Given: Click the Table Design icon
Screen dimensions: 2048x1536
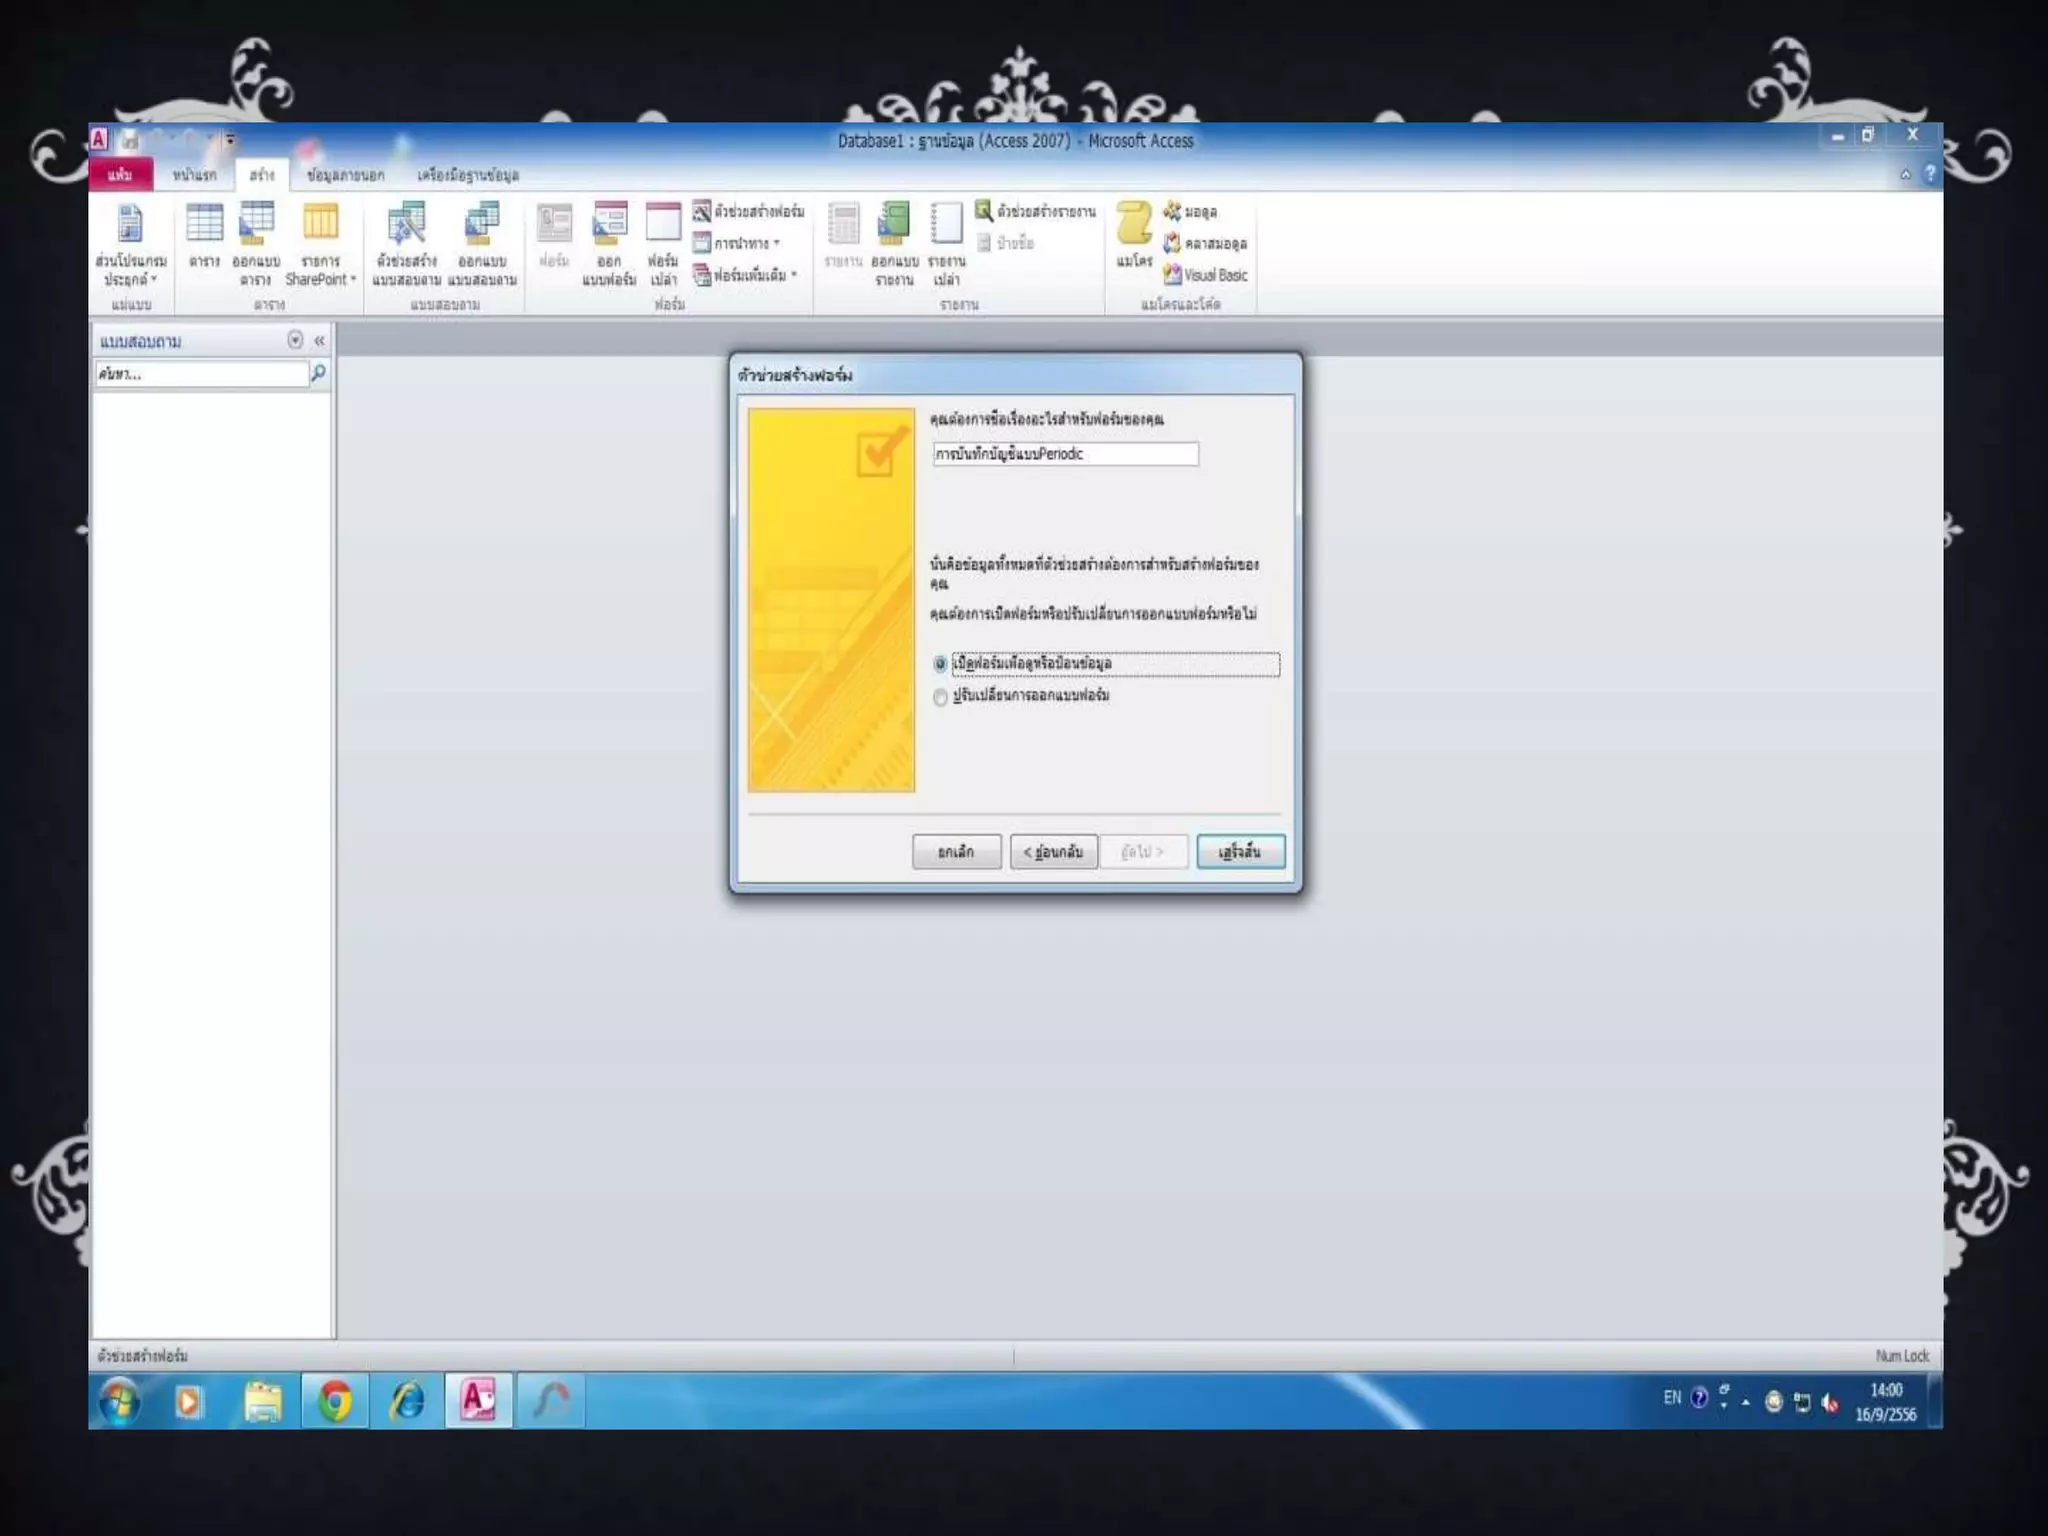Looking at the screenshot, I should (256, 242).
